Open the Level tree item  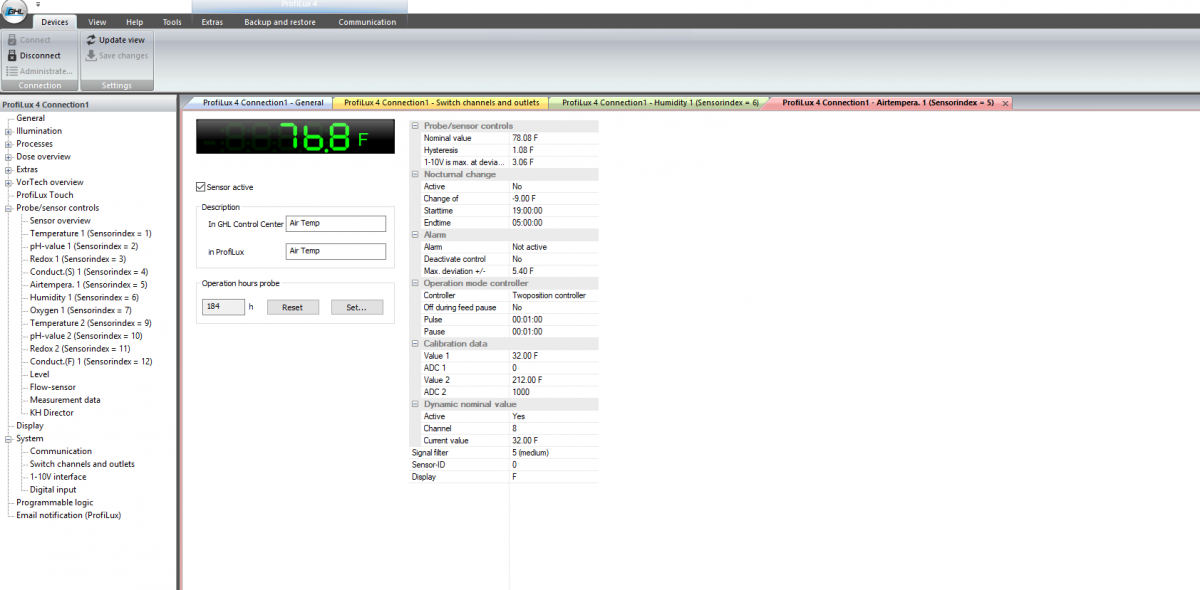tap(40, 374)
